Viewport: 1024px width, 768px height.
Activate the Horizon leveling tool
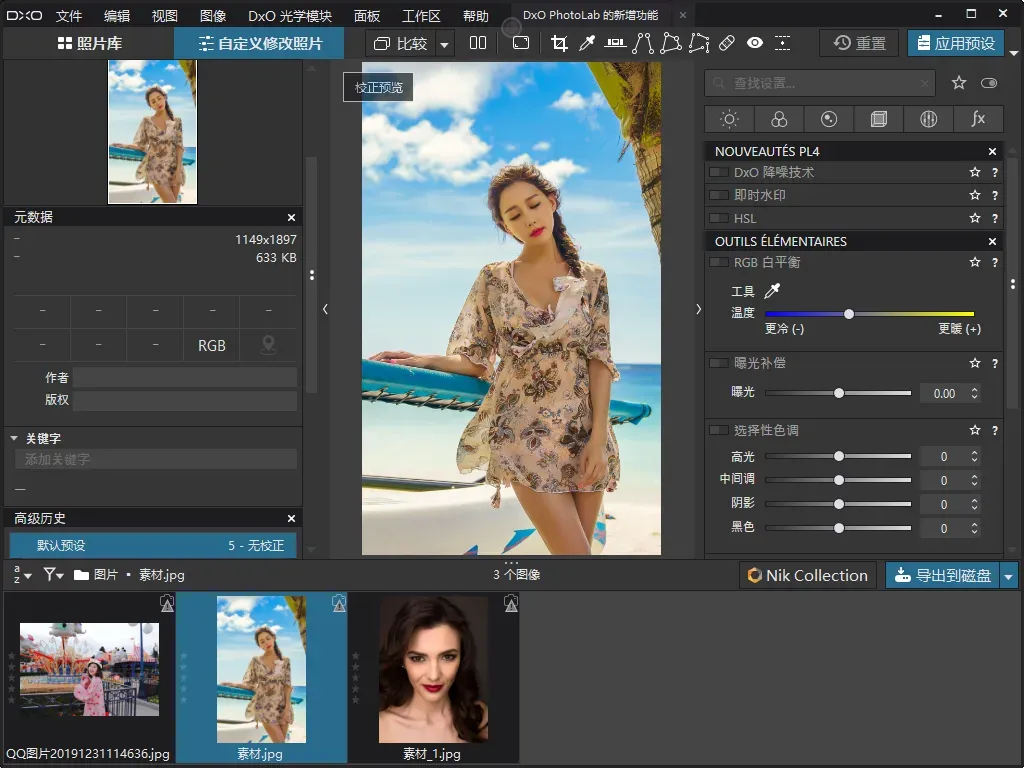[615, 43]
